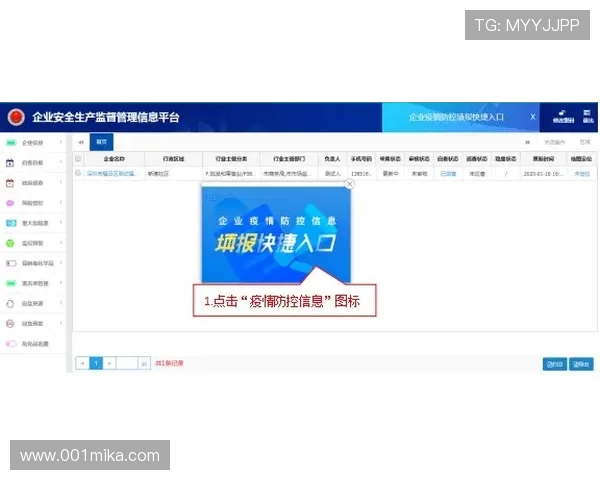This screenshot has width=600, height=480.
Task: Click the 手机号码 column header
Action: [361, 159]
